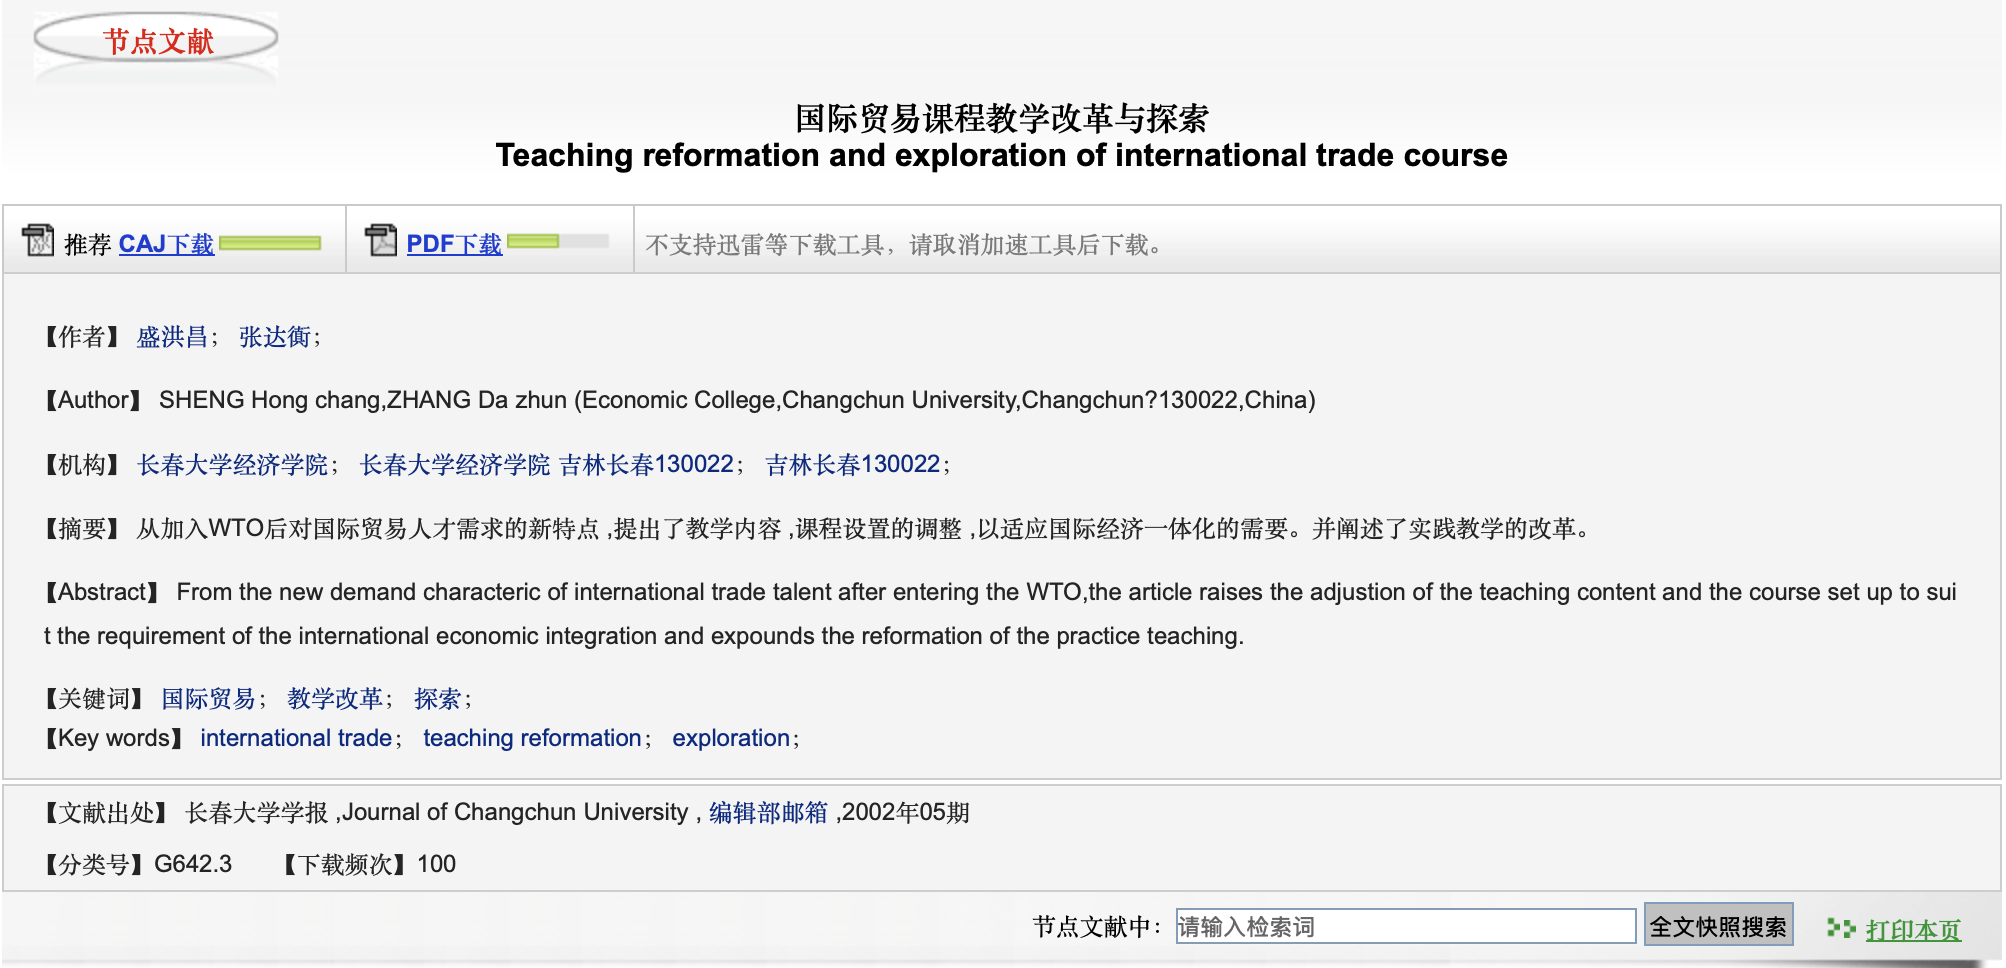The image size is (2006, 968).
Task: Click the 节点文献 oval badge
Action: 157,41
